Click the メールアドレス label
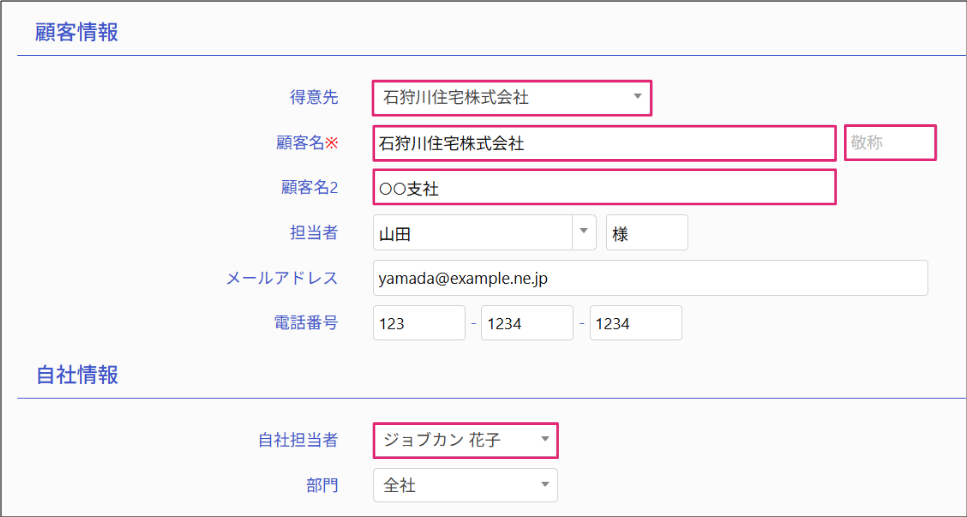The height and width of the screenshot is (517, 967). (282, 278)
